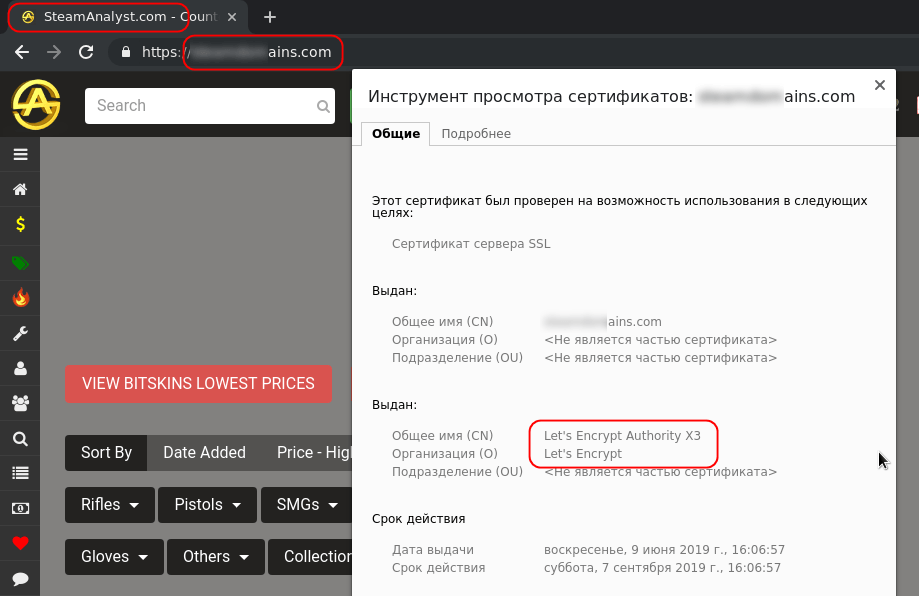Reload the page with refresh button

point(86,52)
